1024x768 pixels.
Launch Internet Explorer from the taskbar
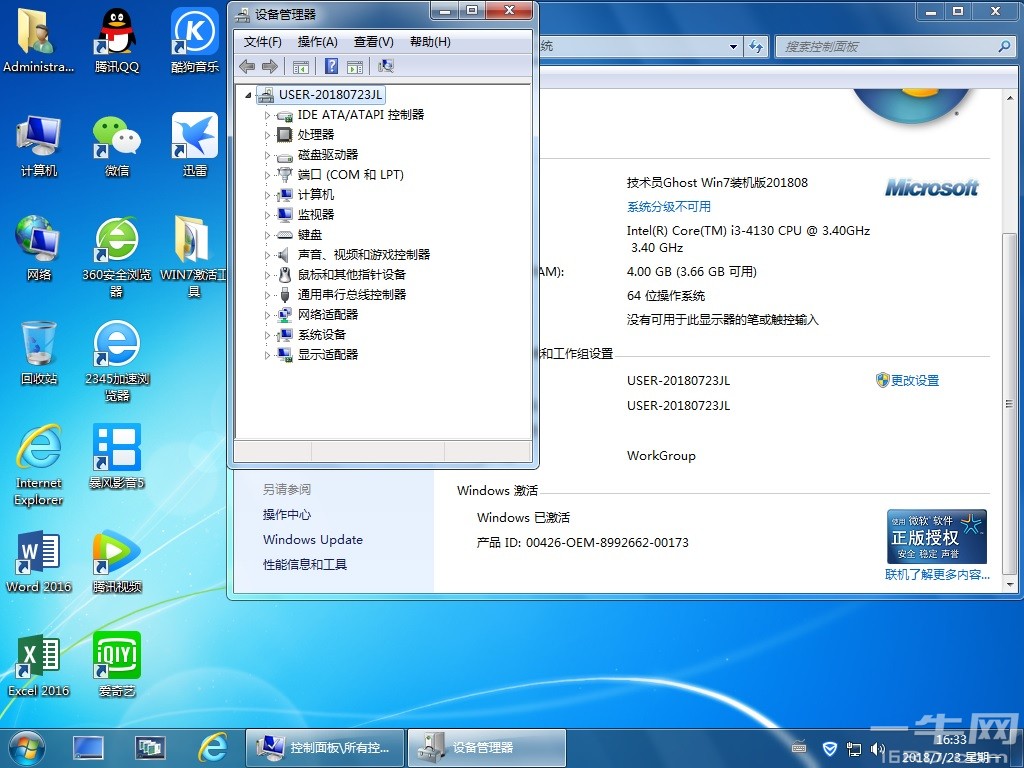point(214,747)
